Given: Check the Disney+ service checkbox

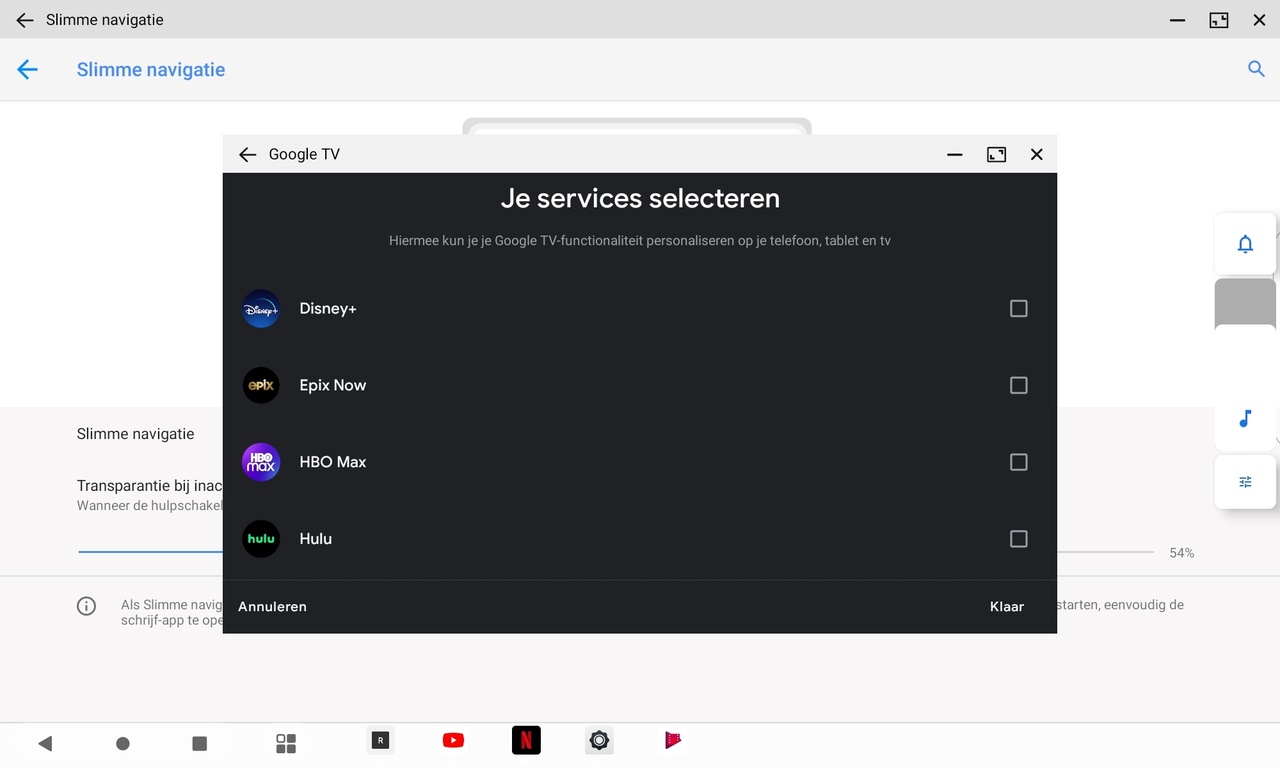Looking at the screenshot, I should [1018, 309].
